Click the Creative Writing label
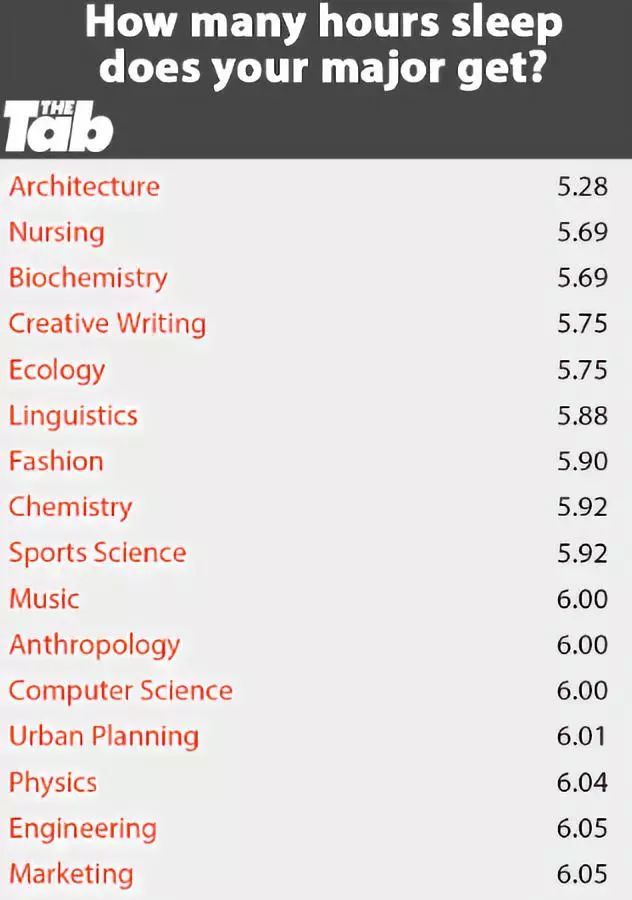 (x=107, y=324)
